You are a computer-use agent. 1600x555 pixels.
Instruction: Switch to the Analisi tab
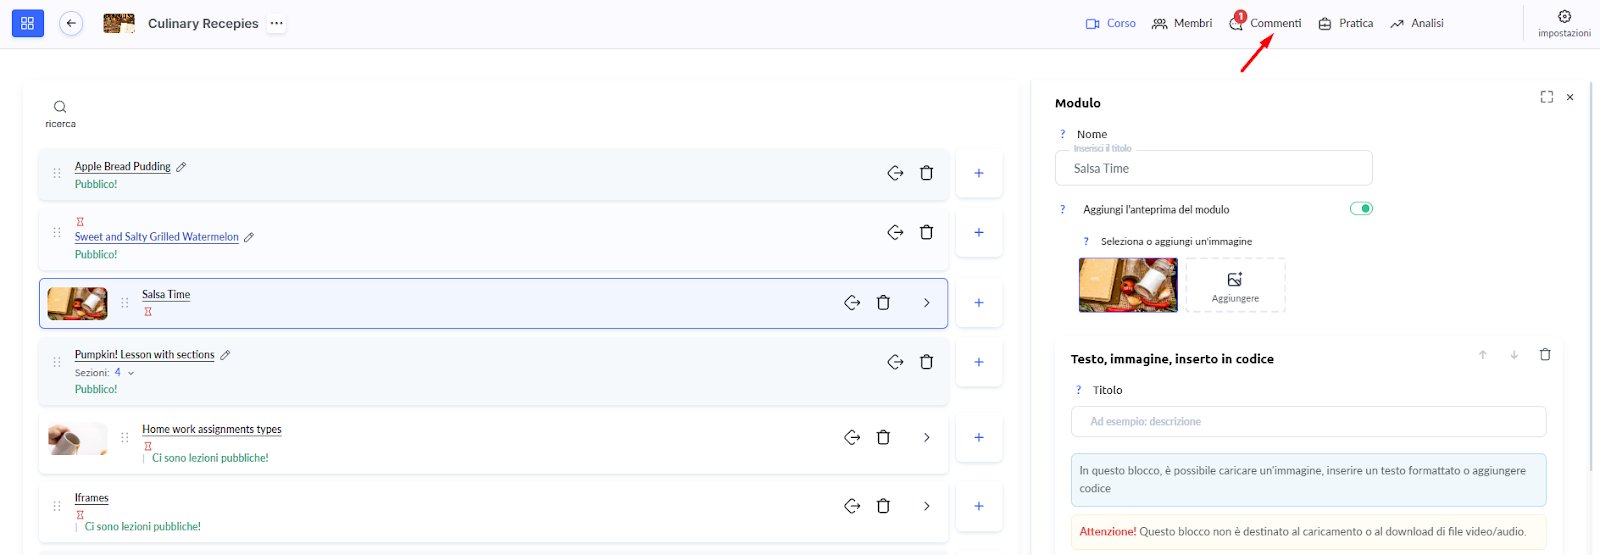1426,23
